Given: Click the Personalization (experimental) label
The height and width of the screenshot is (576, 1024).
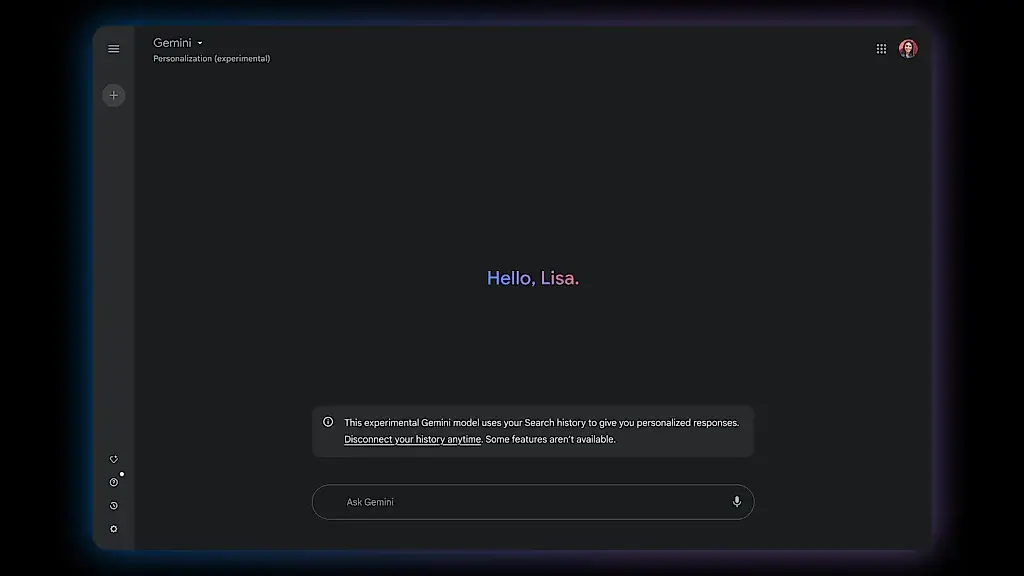Looking at the screenshot, I should point(212,59).
